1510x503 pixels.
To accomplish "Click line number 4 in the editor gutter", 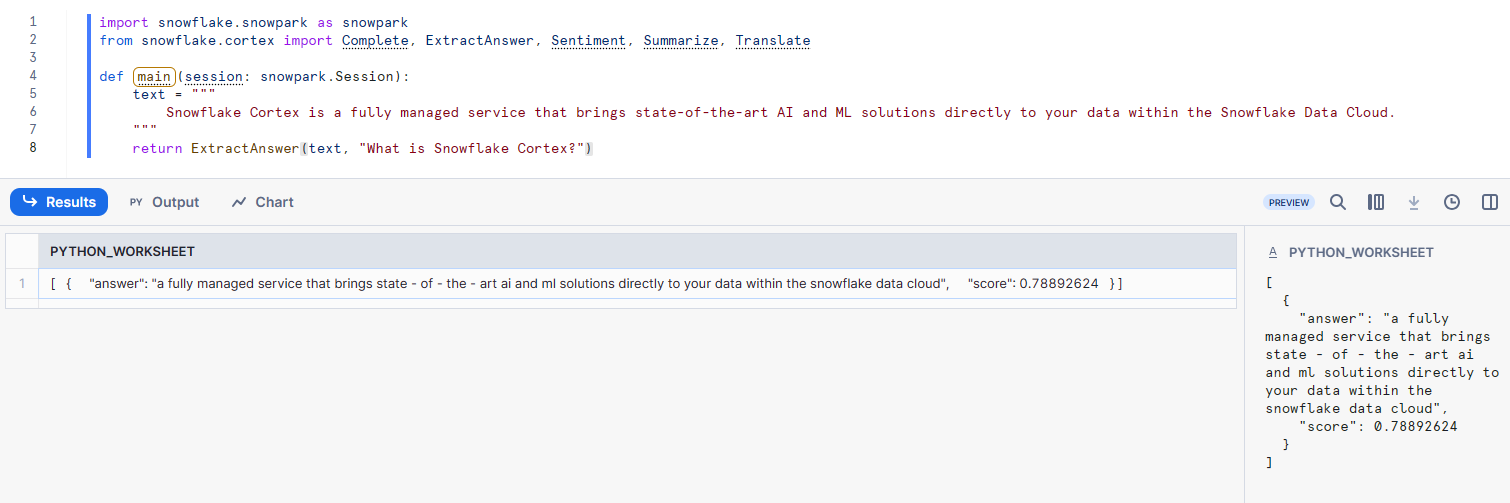I will pos(33,76).
